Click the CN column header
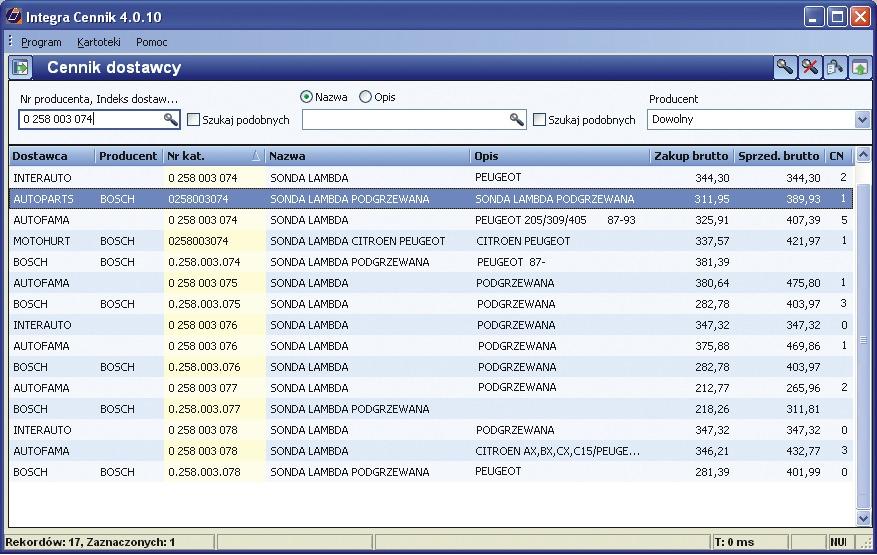The image size is (877, 555). [x=839, y=156]
